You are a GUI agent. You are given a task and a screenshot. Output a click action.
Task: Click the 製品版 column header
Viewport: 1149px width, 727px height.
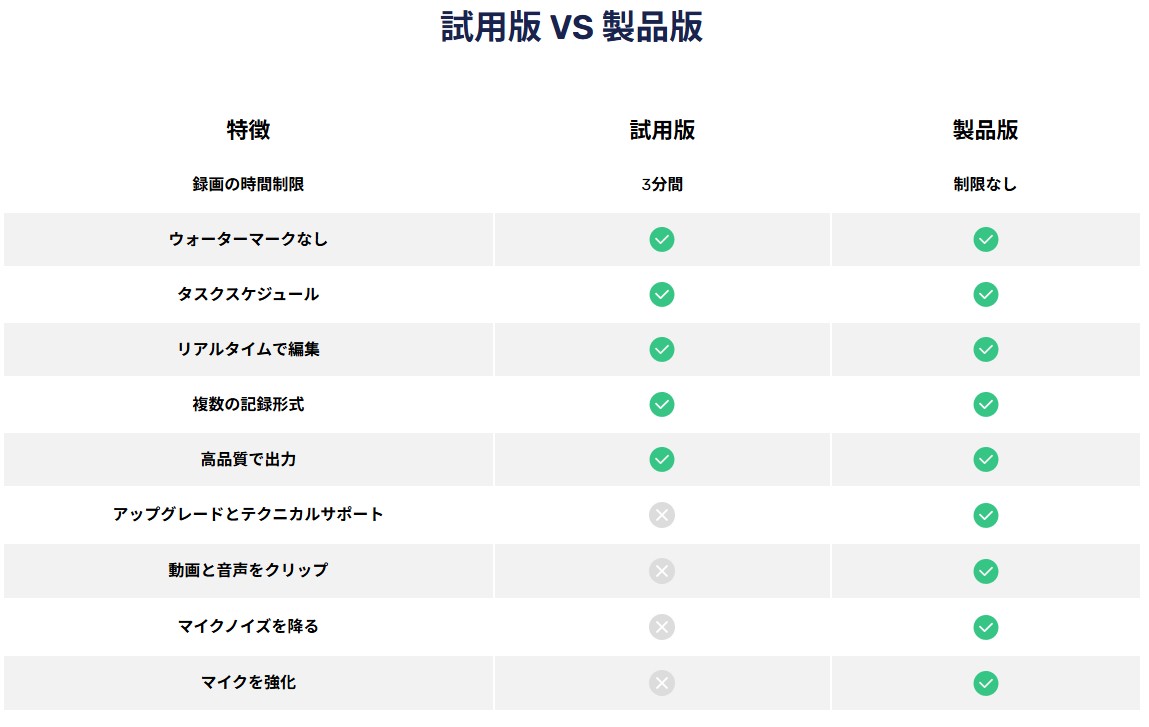(x=985, y=130)
